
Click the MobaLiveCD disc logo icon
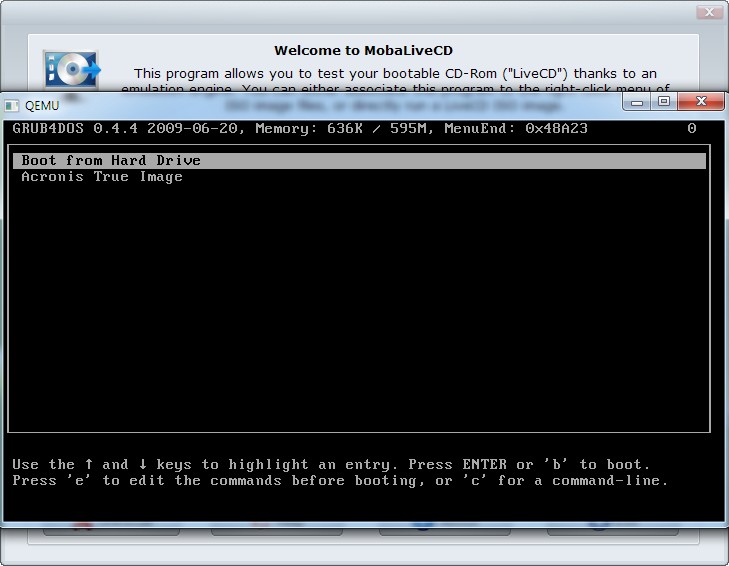click(71, 69)
